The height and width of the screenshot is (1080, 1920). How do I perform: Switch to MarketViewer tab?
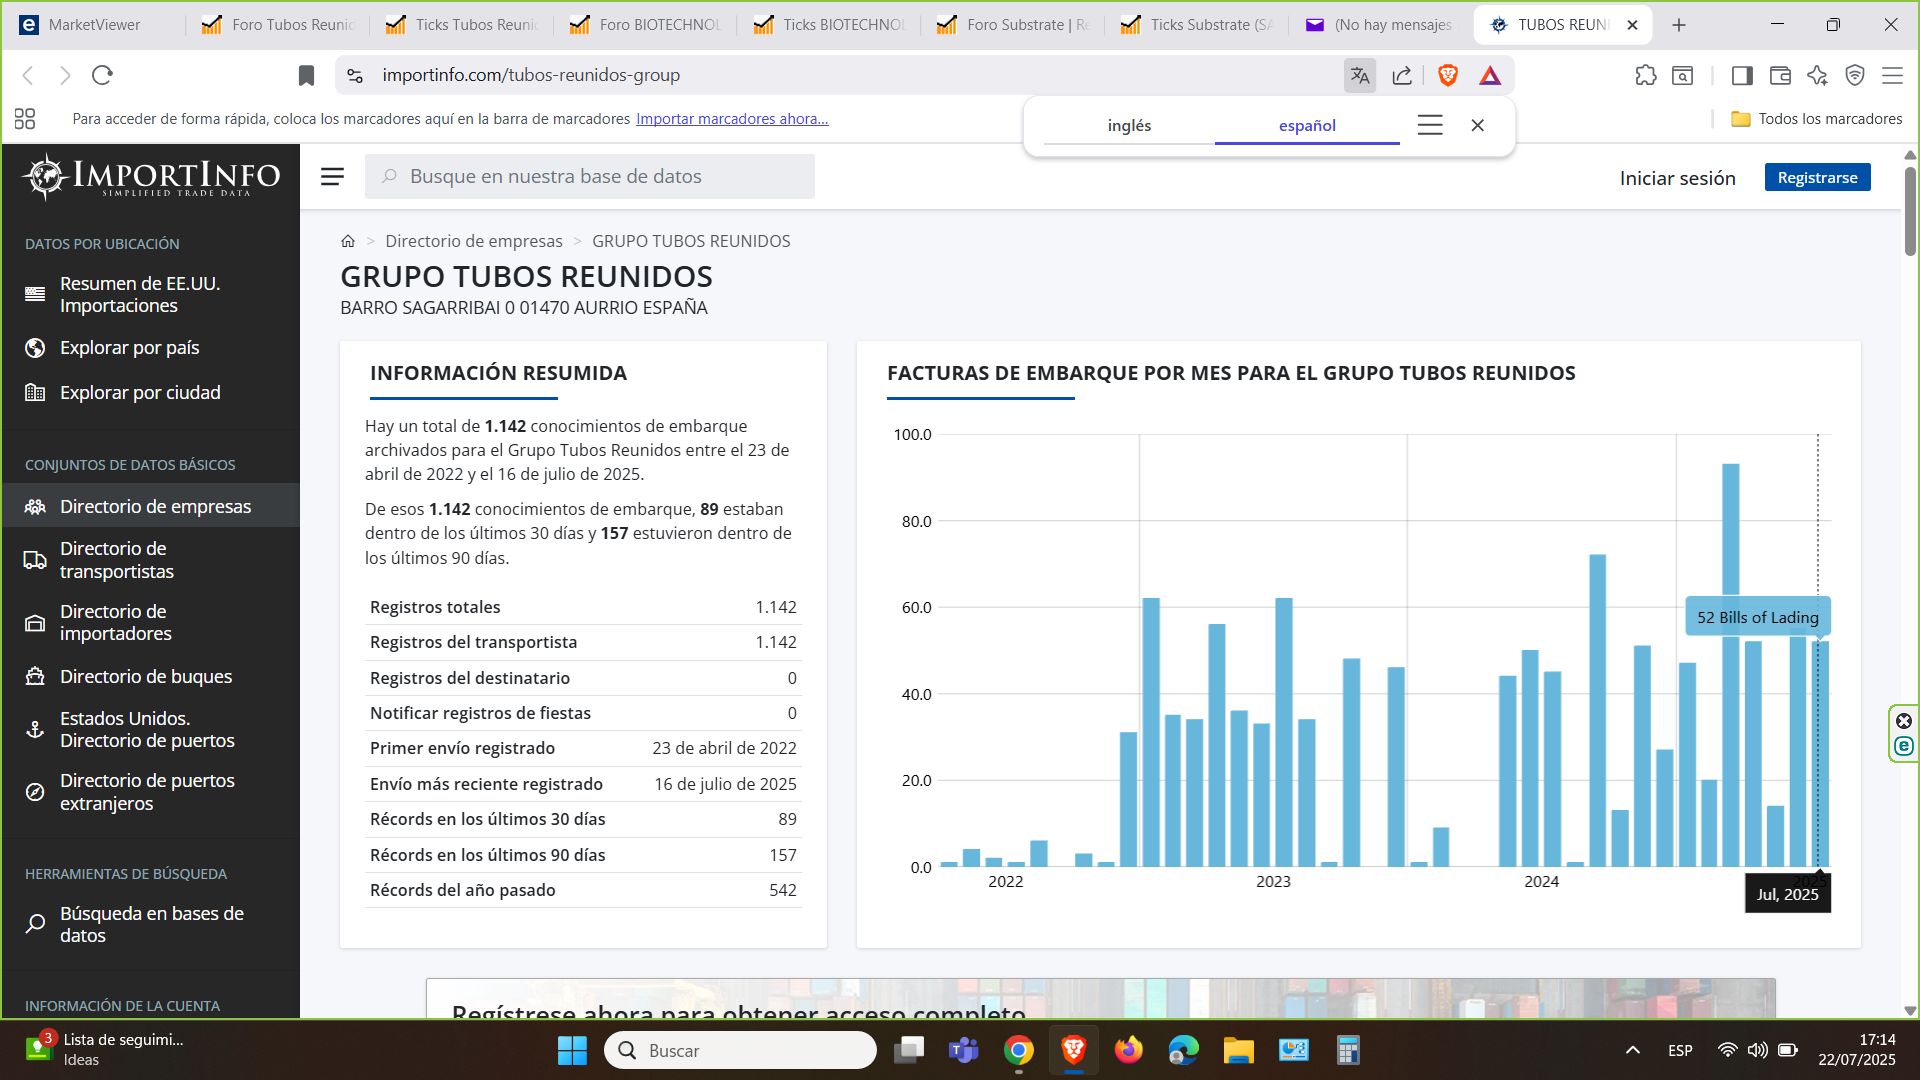click(x=93, y=25)
